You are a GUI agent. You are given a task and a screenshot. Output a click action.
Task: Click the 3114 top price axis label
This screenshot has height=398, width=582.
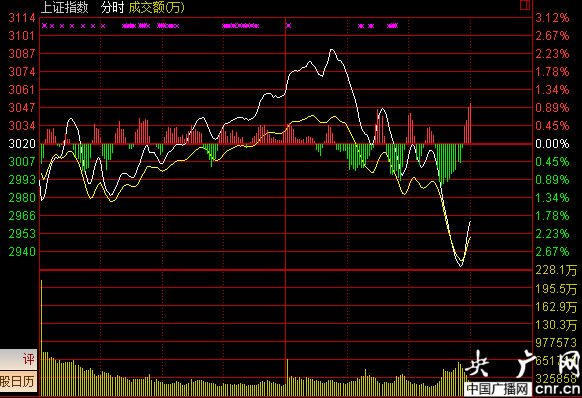22,17
